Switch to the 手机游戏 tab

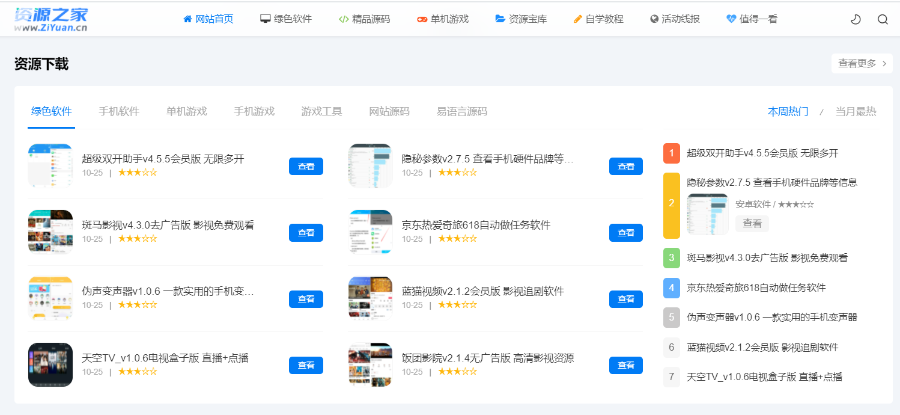254,111
